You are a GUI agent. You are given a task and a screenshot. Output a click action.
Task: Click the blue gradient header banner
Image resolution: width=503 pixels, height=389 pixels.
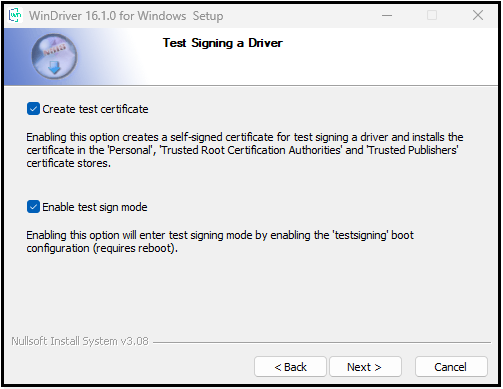click(251, 57)
